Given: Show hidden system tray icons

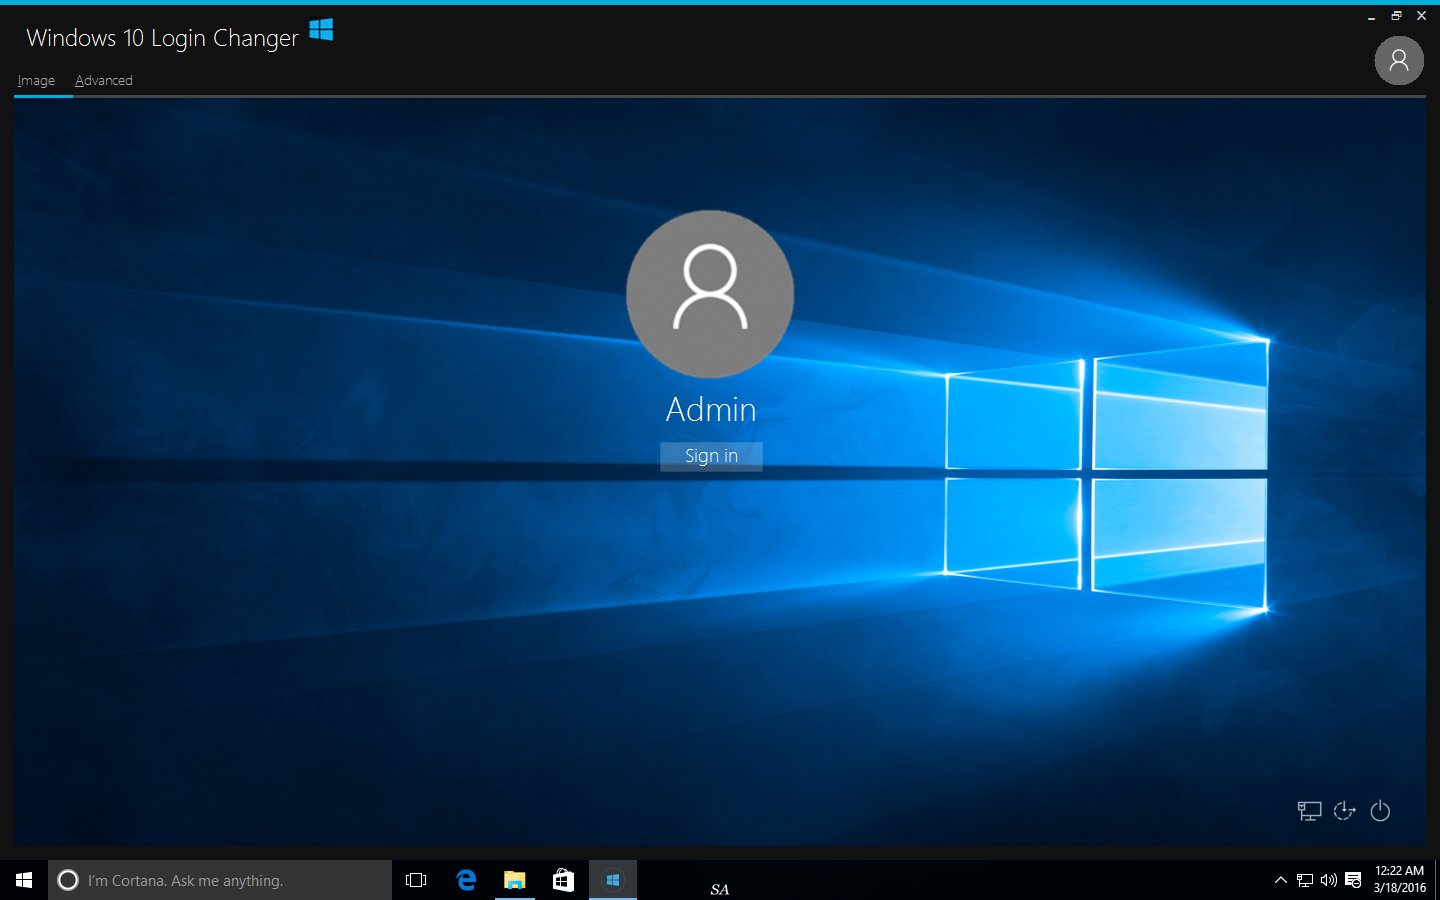Looking at the screenshot, I should tap(1280, 880).
